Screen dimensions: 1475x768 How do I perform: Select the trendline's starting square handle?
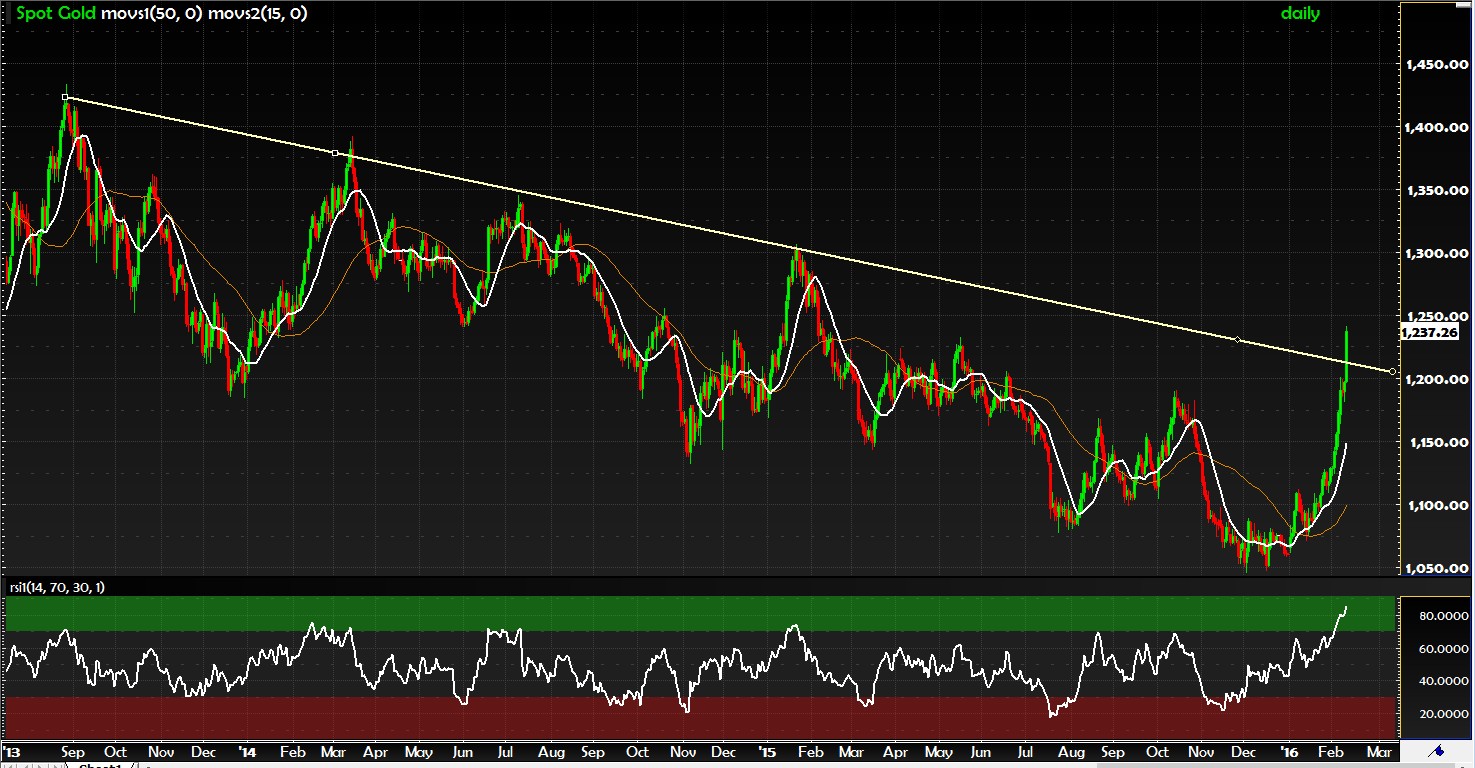click(65, 98)
